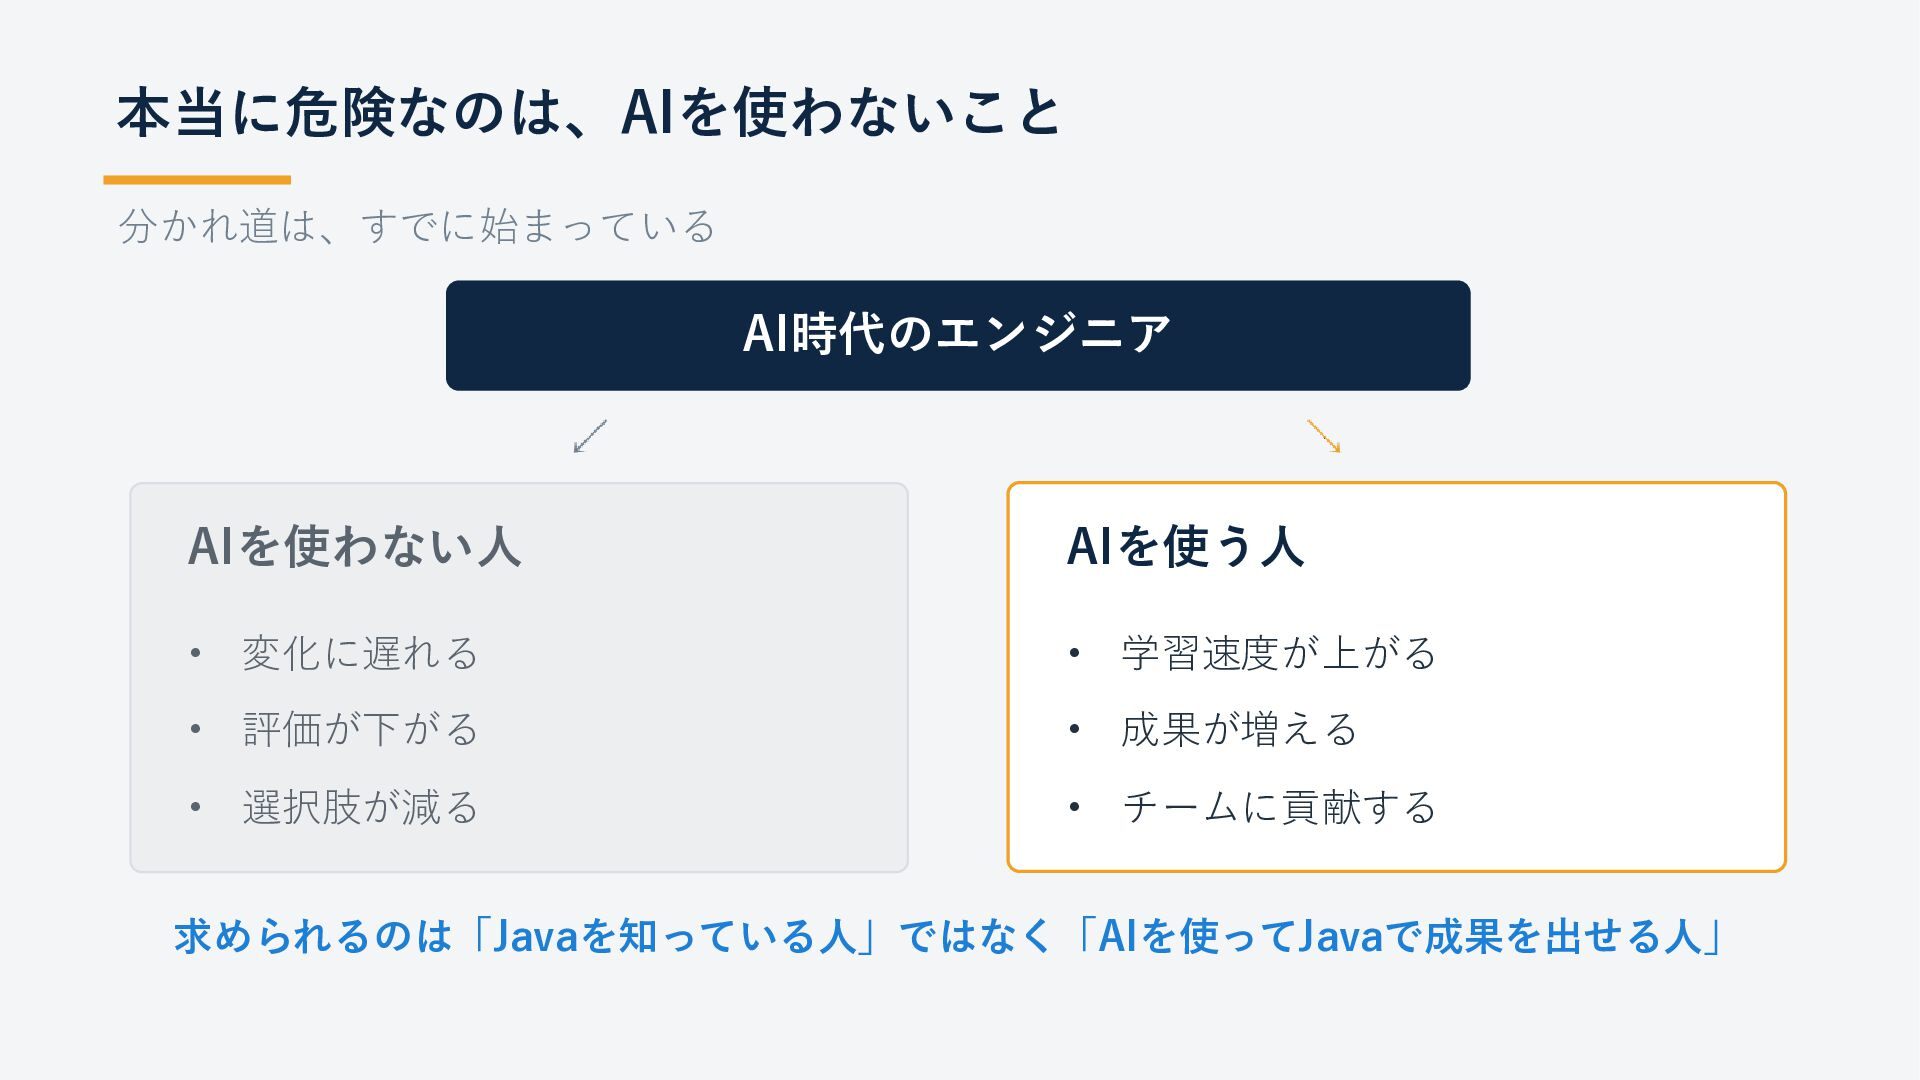Click the bullet dot before 学習速度が上がる

point(1074,654)
